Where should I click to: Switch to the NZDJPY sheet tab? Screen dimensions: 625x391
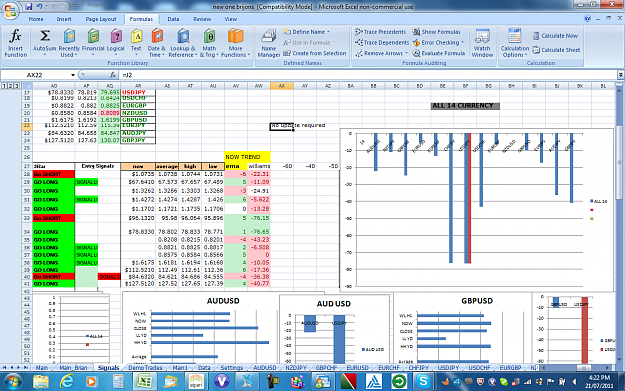(295, 367)
